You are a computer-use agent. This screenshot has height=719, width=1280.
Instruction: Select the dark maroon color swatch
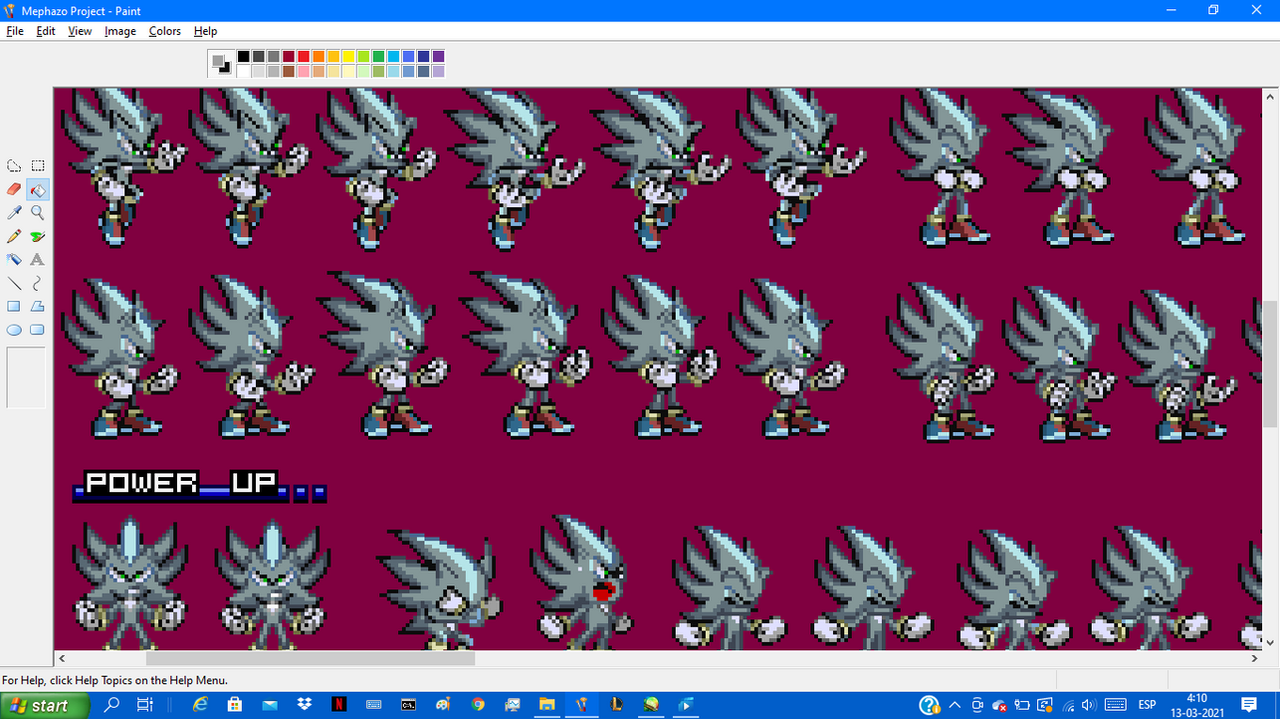[288, 57]
